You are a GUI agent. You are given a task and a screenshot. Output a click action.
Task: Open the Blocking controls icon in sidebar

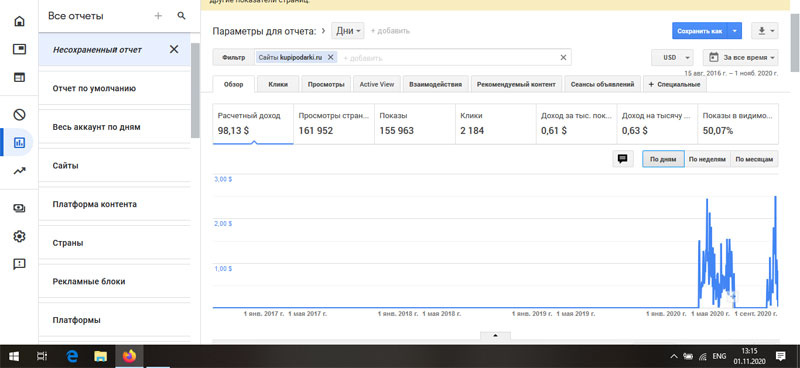click(19, 115)
